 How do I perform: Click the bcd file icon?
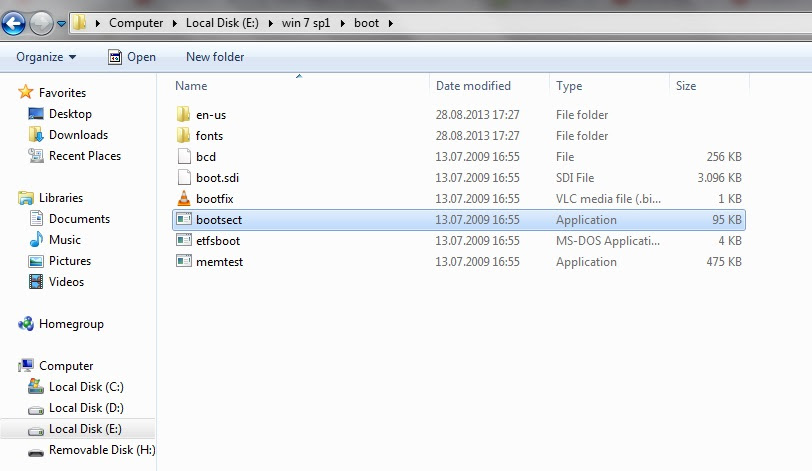(184, 156)
